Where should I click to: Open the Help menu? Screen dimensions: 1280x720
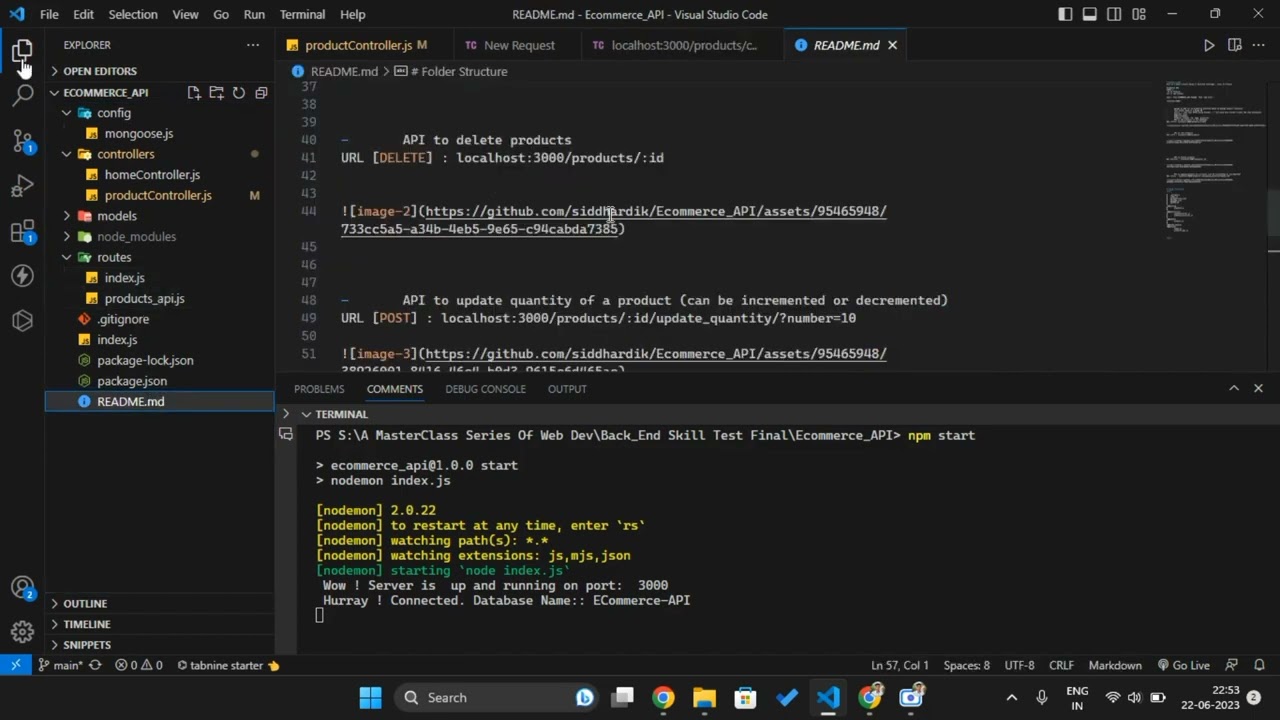point(353,14)
